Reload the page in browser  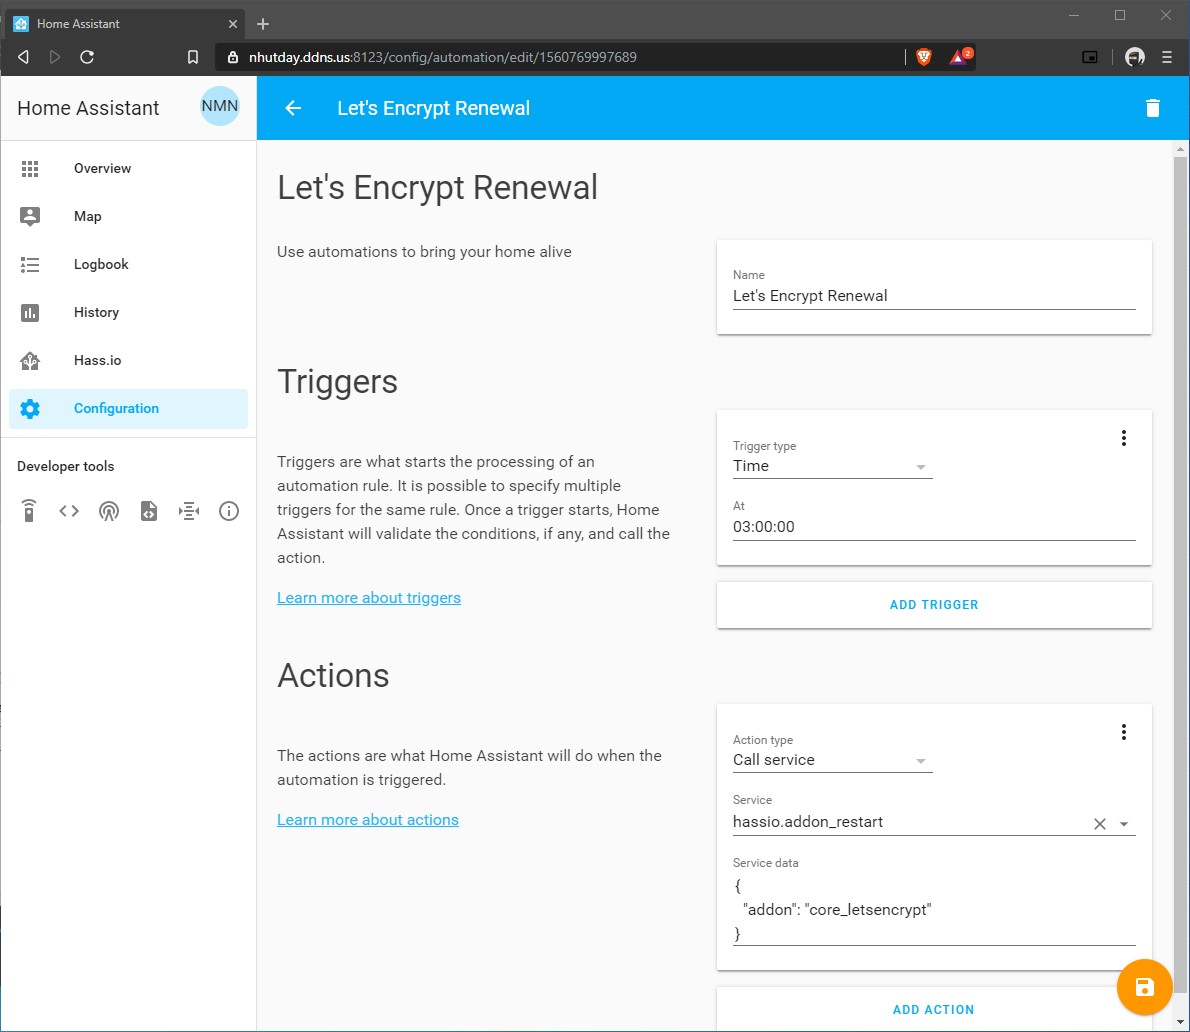pyautogui.click(x=87, y=57)
